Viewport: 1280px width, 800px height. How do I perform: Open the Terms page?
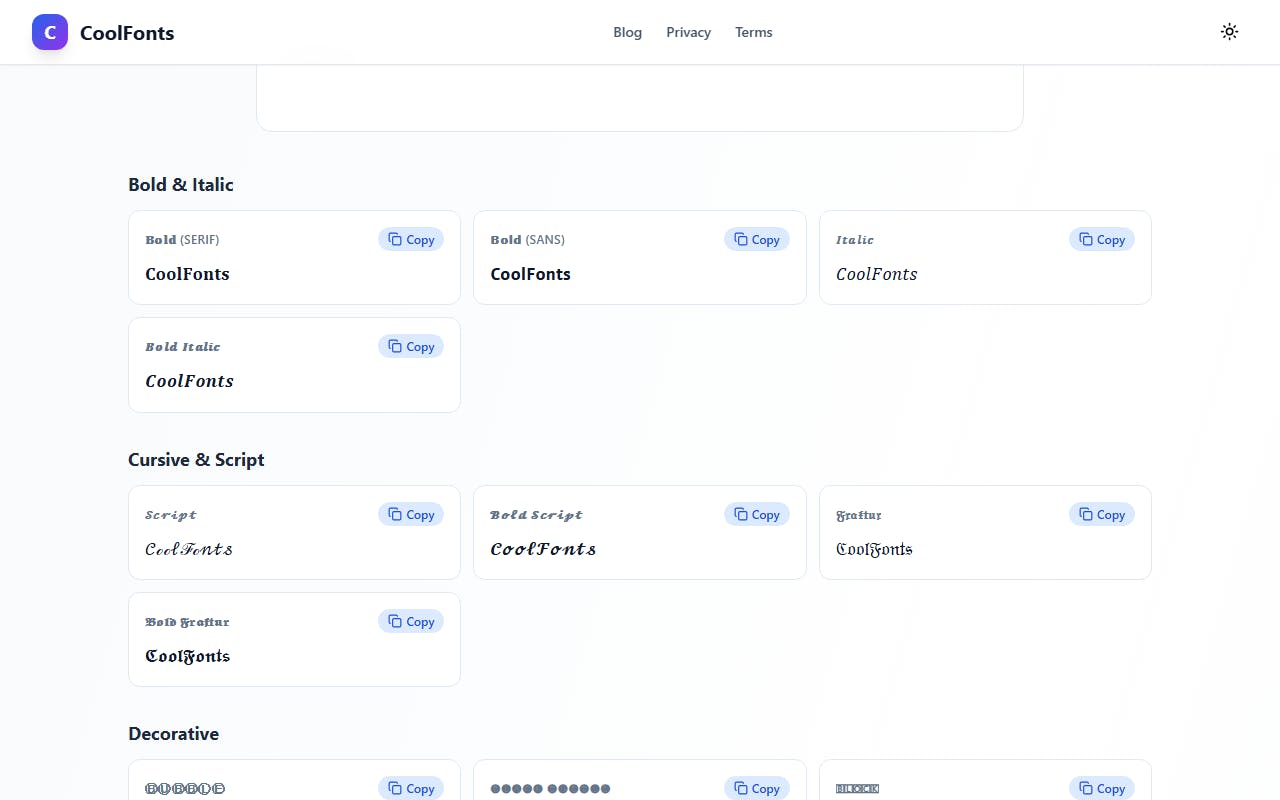click(754, 32)
